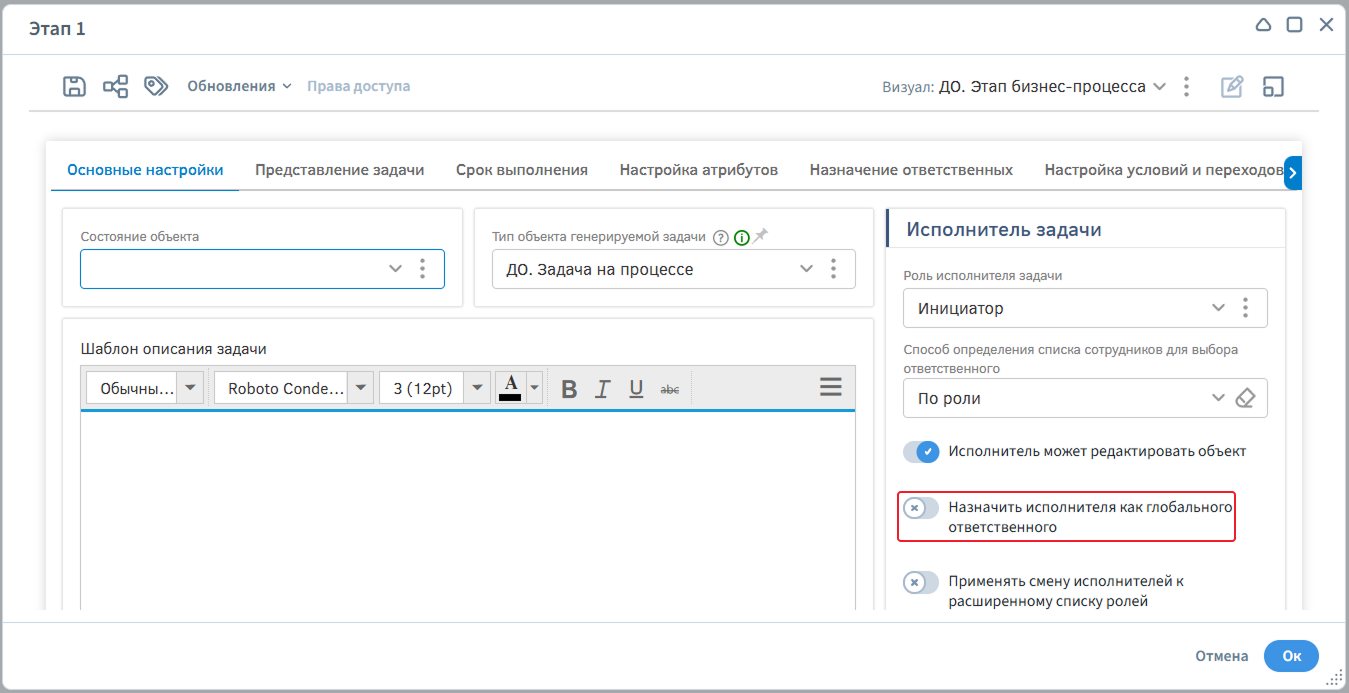Expand the font size '3 (12pt)' dropdown
The image size is (1349, 693).
[x=477, y=389]
